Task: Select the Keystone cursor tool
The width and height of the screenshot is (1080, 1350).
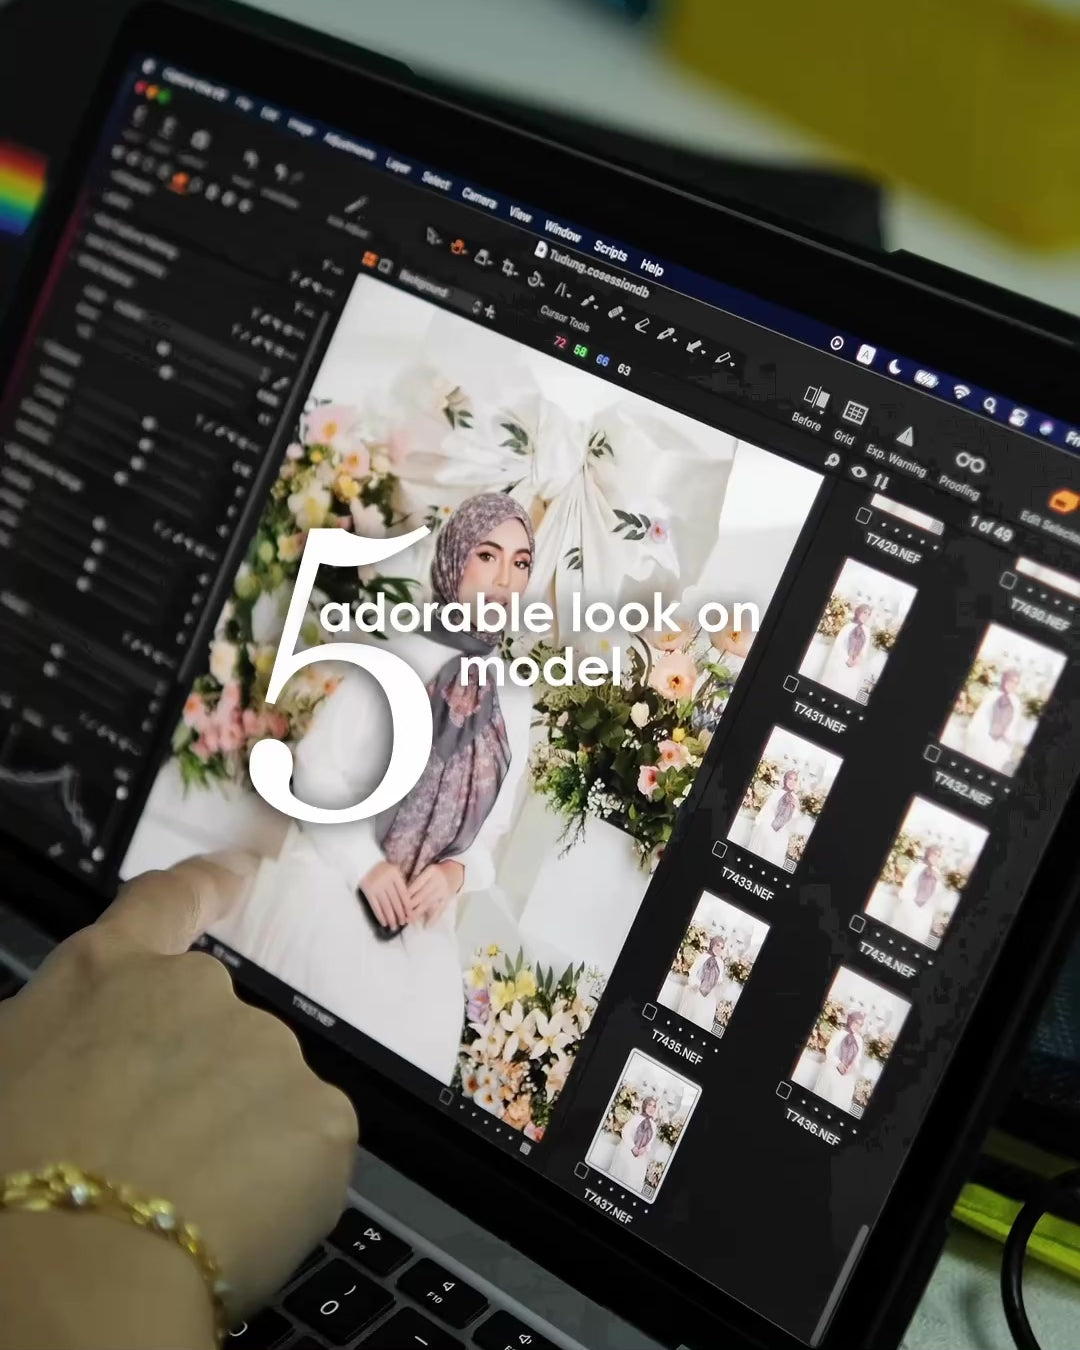Action: click(x=562, y=291)
